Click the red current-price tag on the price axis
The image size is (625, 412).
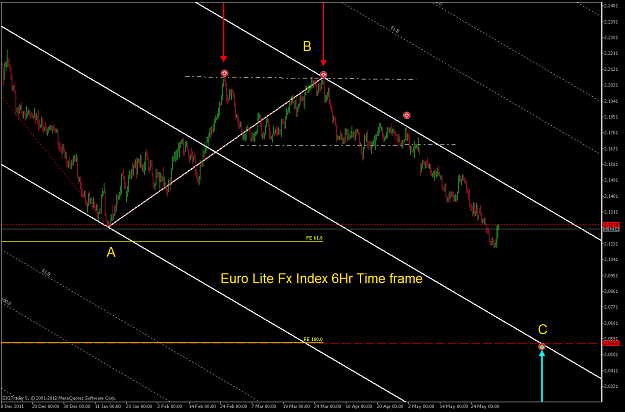(x=611, y=225)
